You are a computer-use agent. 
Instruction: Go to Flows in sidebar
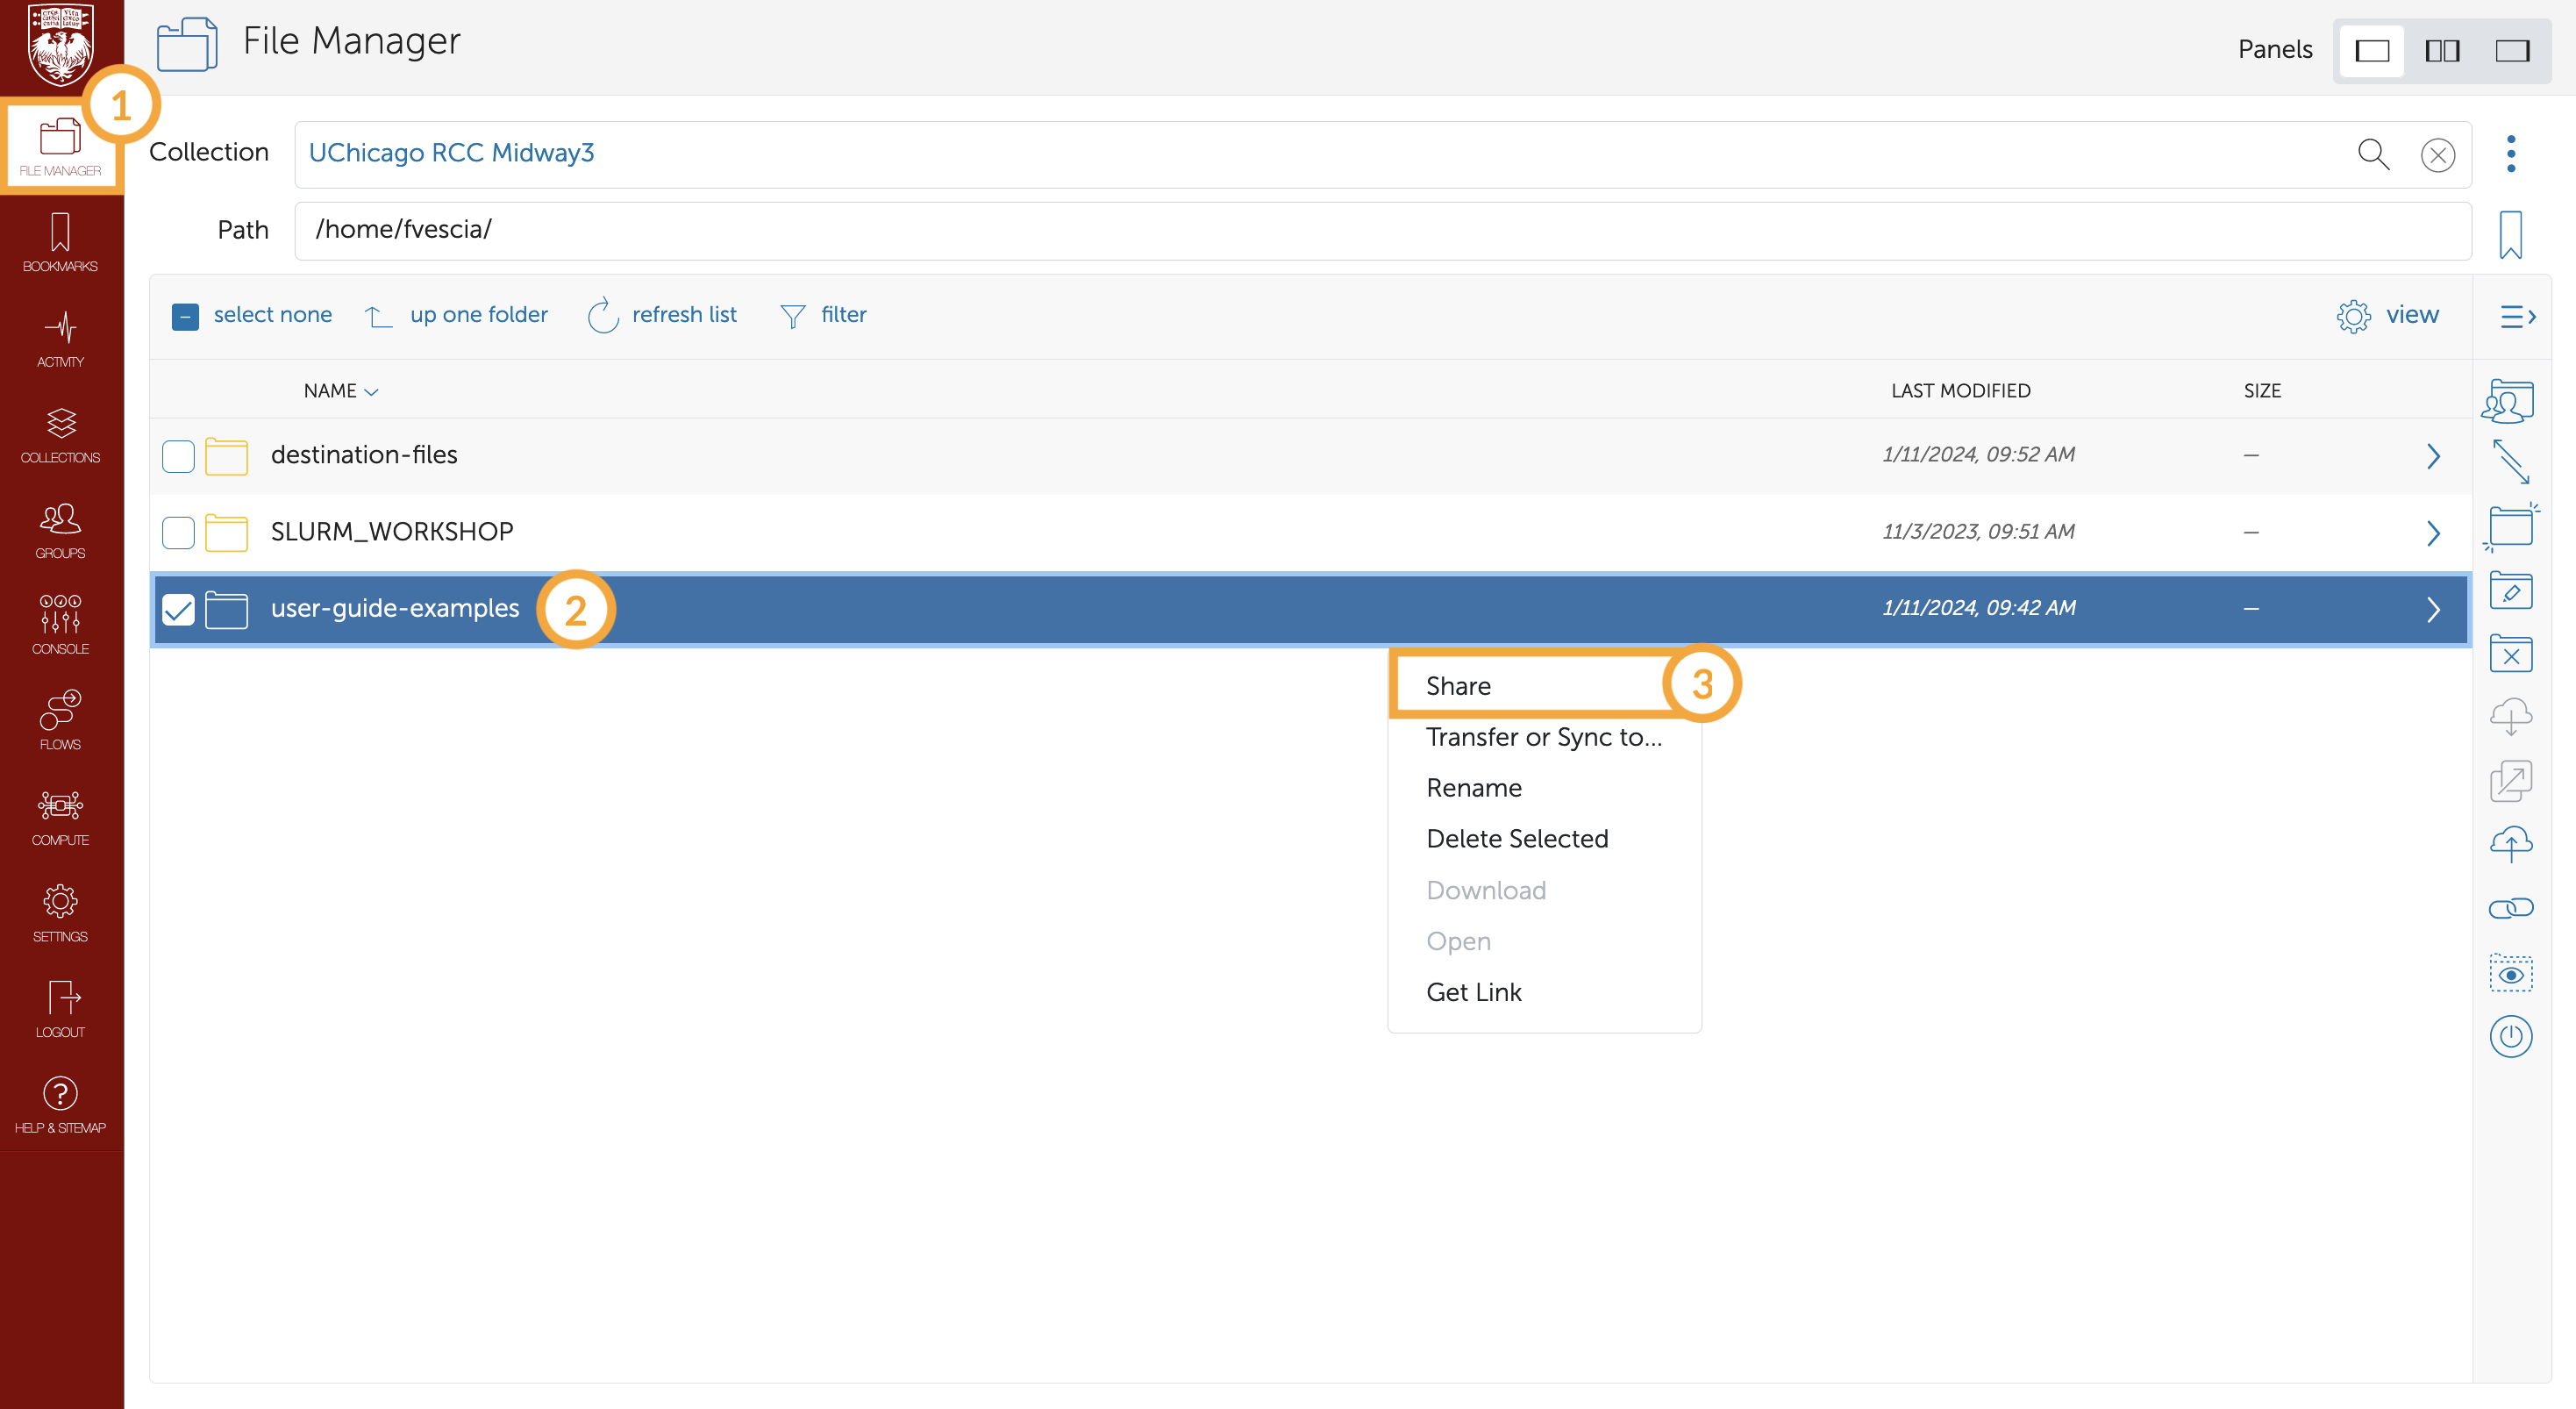click(x=60, y=721)
